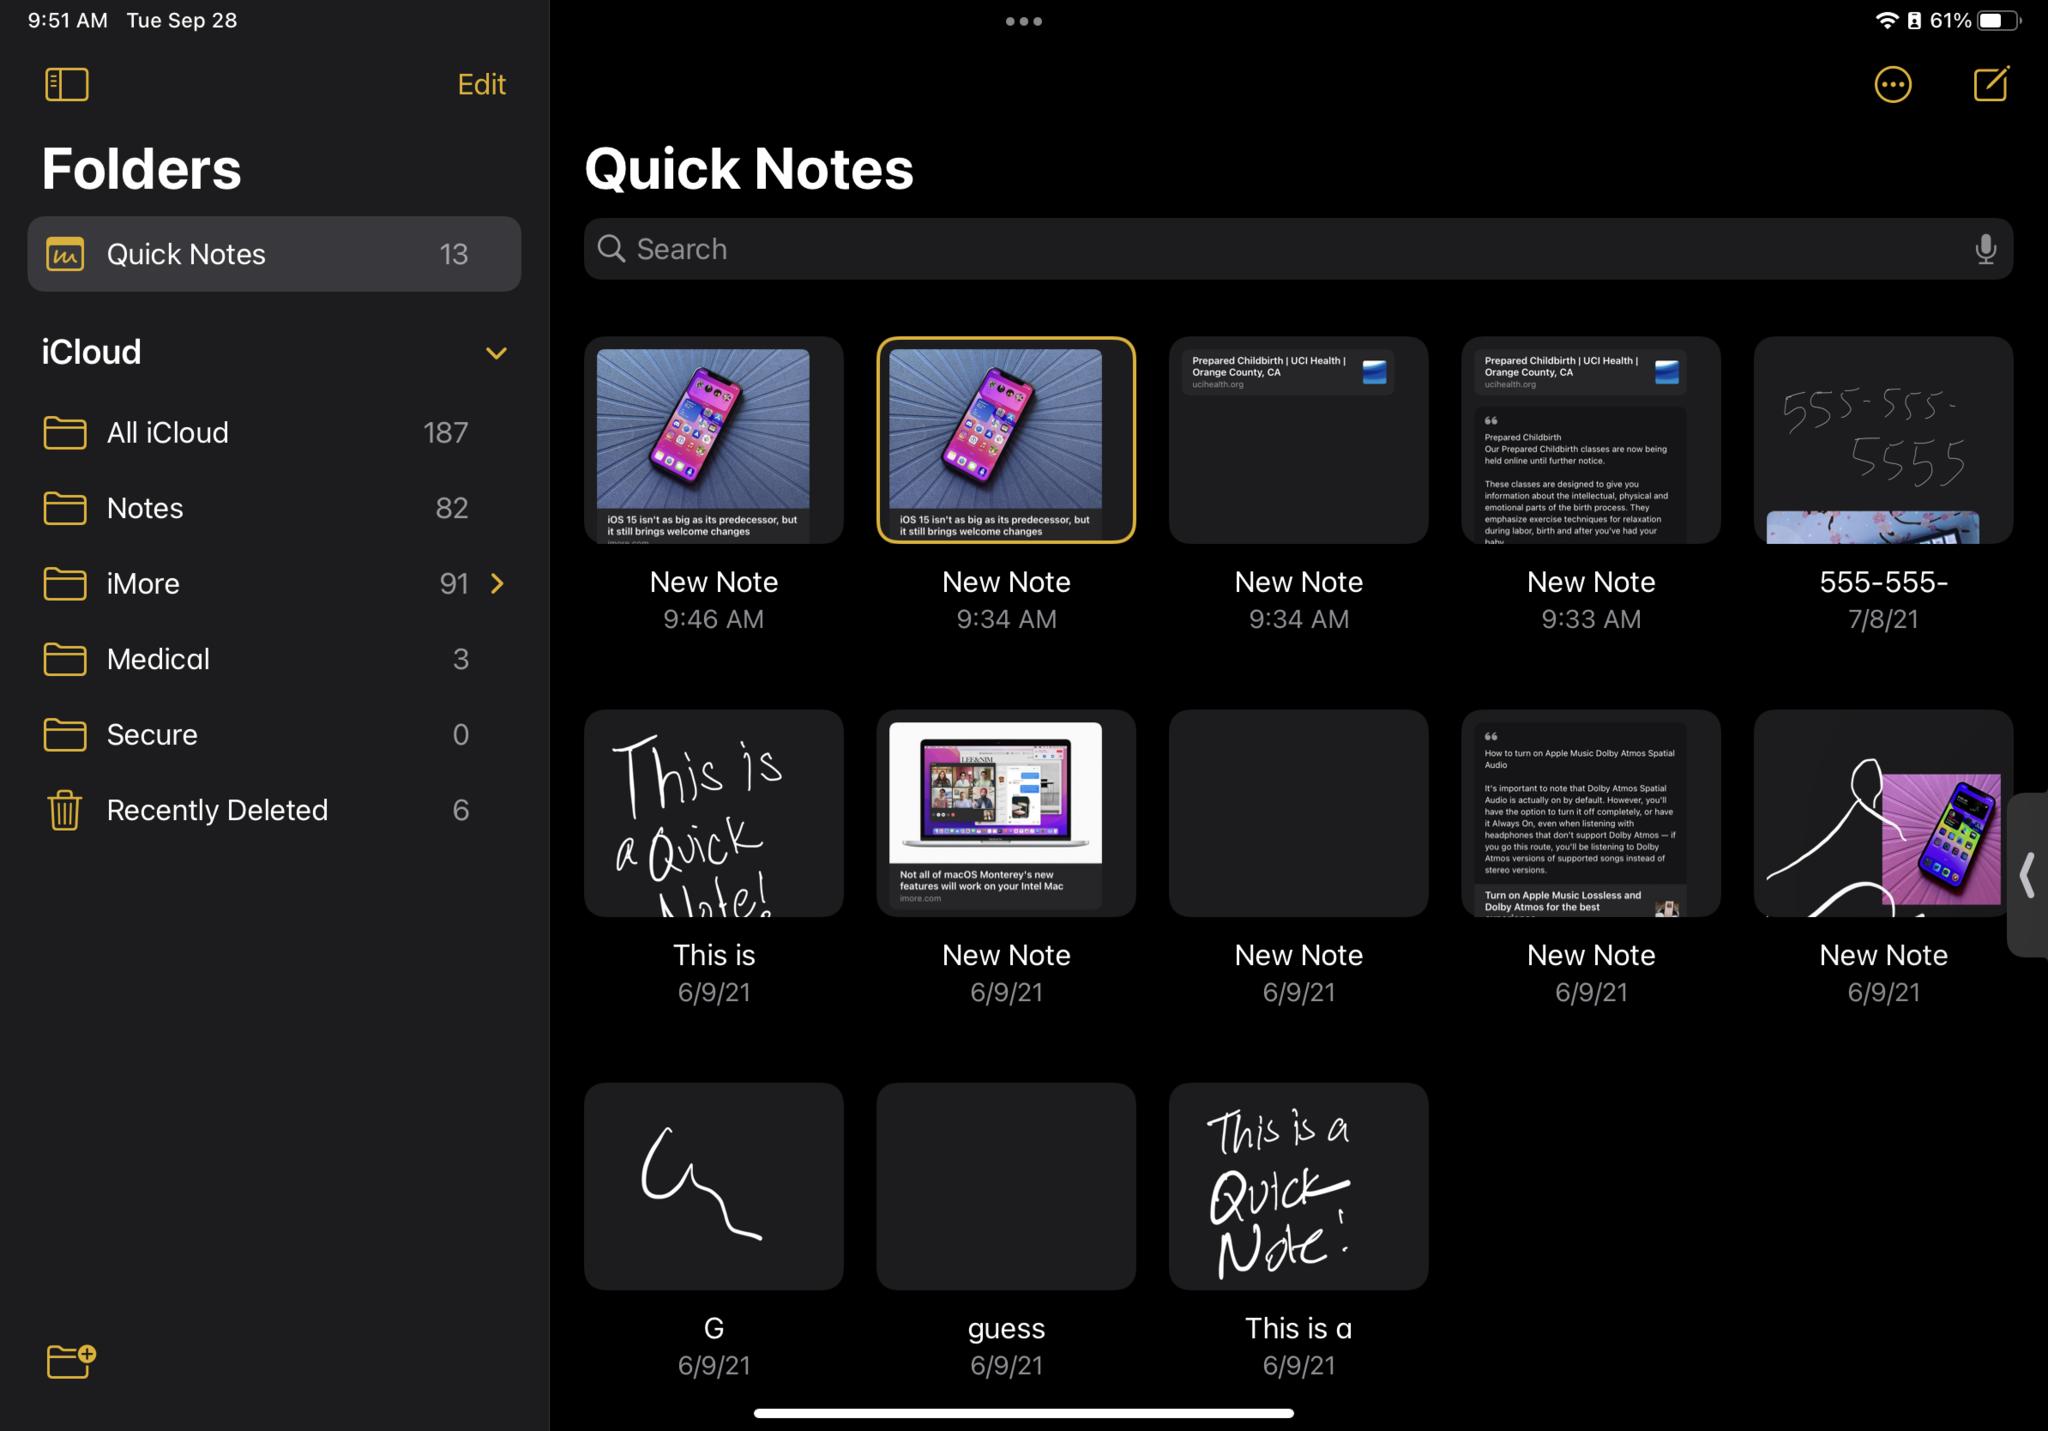Tap the iMore count 91
This screenshot has width=2048, height=1431.
click(454, 583)
